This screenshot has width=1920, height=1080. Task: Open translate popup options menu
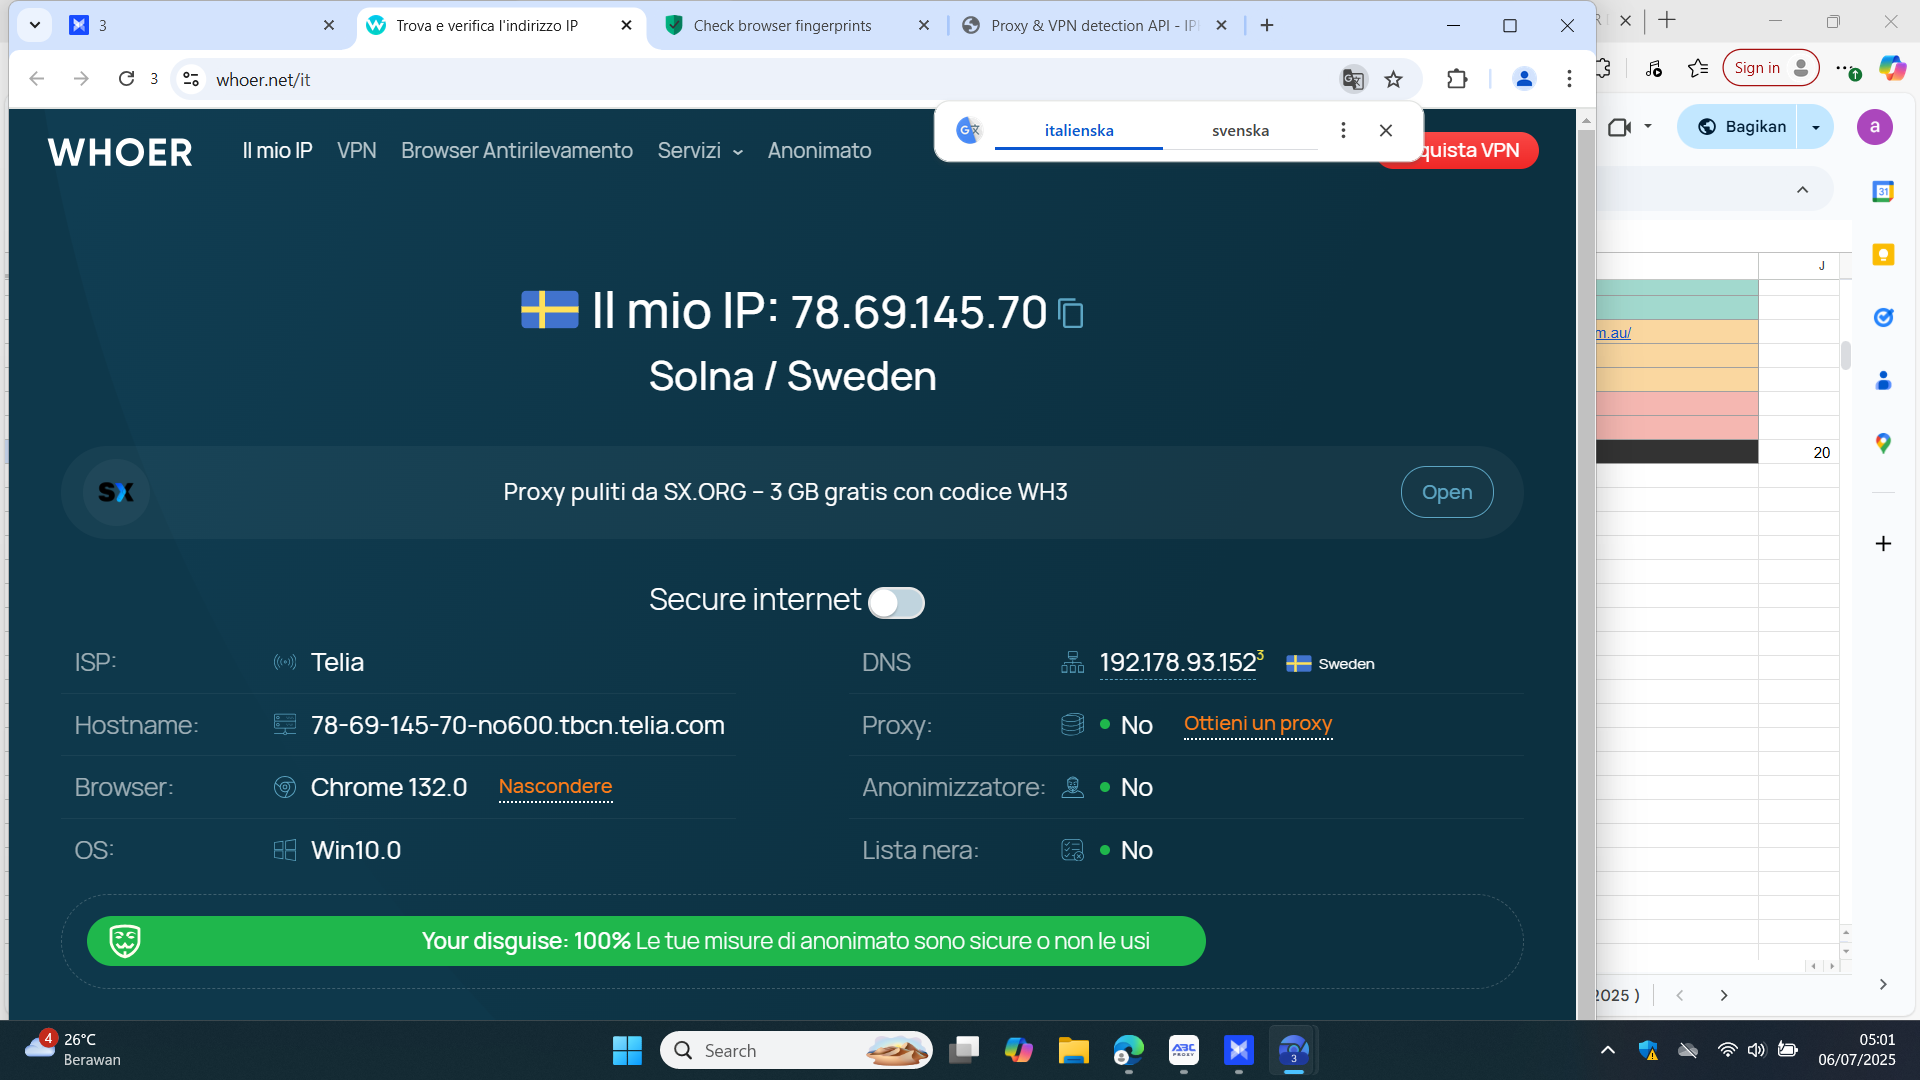(x=1343, y=130)
